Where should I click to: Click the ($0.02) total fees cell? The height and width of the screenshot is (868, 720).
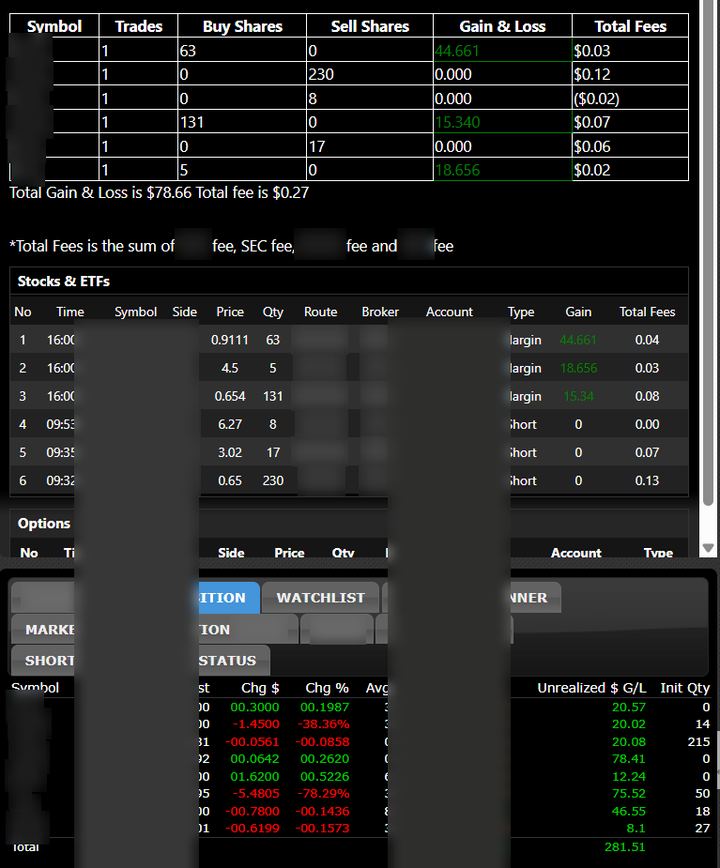(630, 99)
